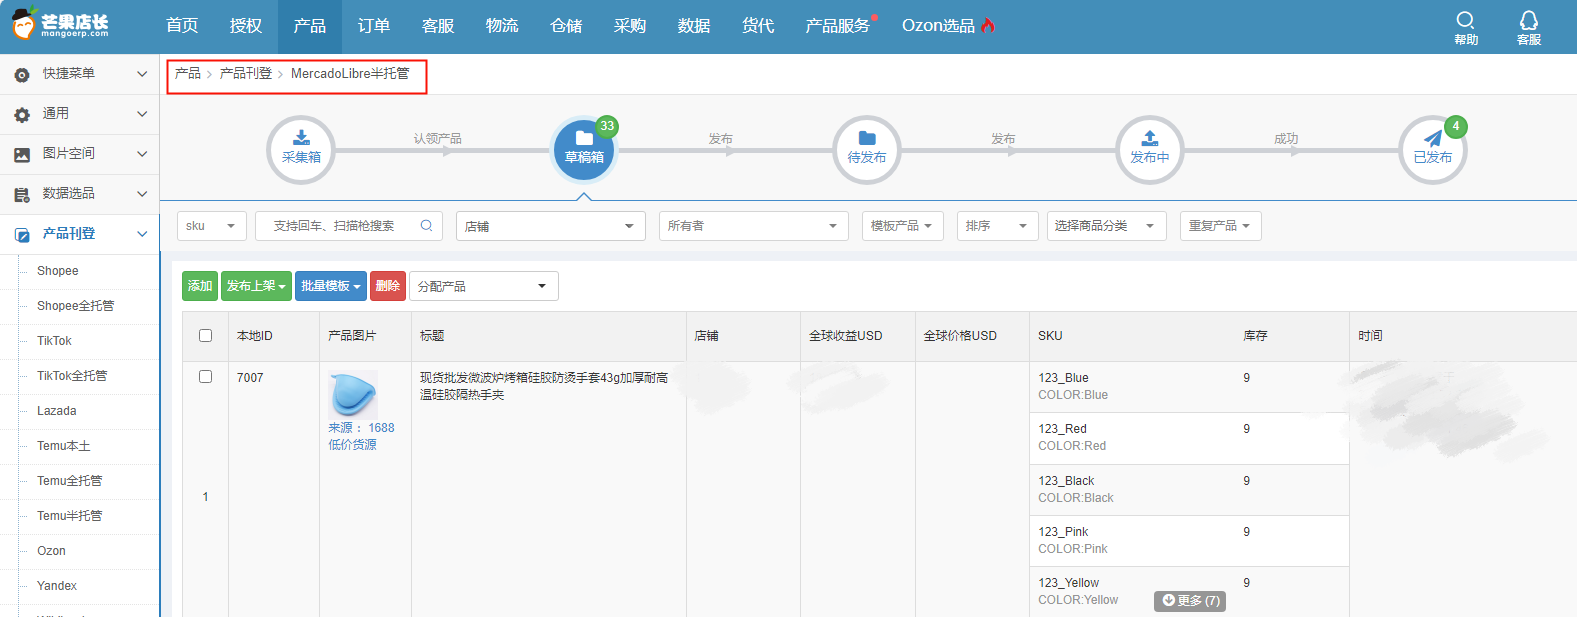Open the 店铺 store filter dropdown
The width and height of the screenshot is (1577, 617).
pos(550,226)
